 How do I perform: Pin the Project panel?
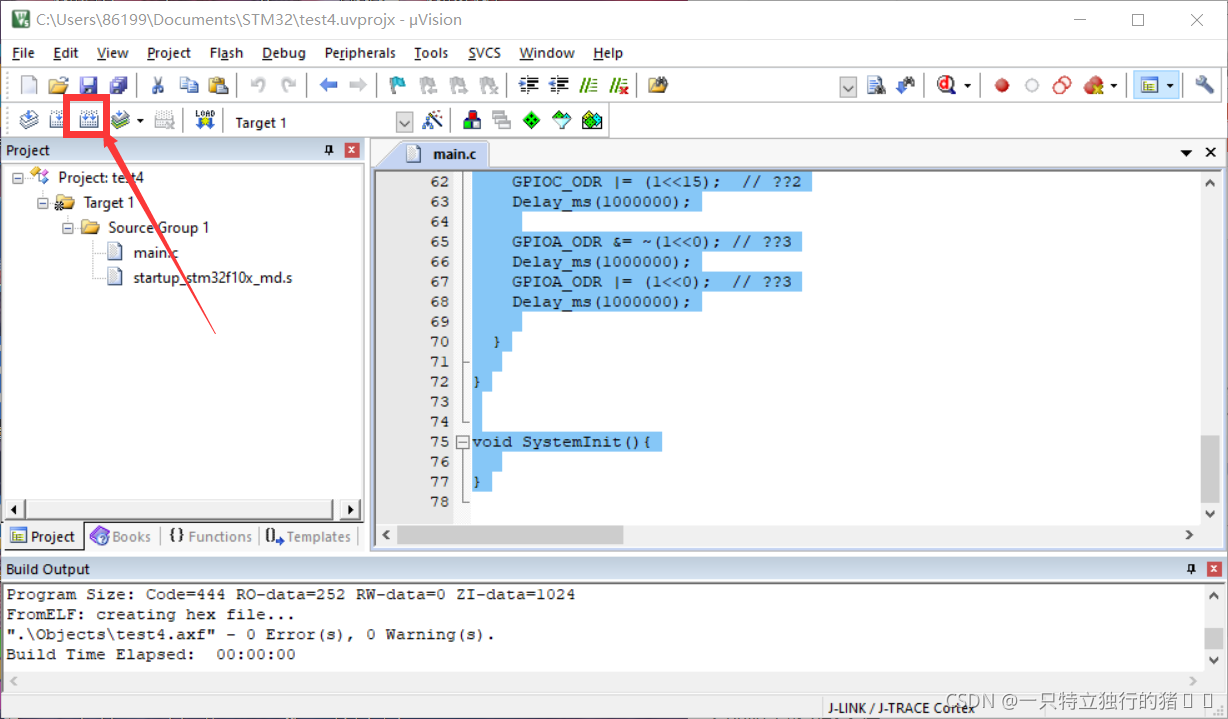[329, 150]
